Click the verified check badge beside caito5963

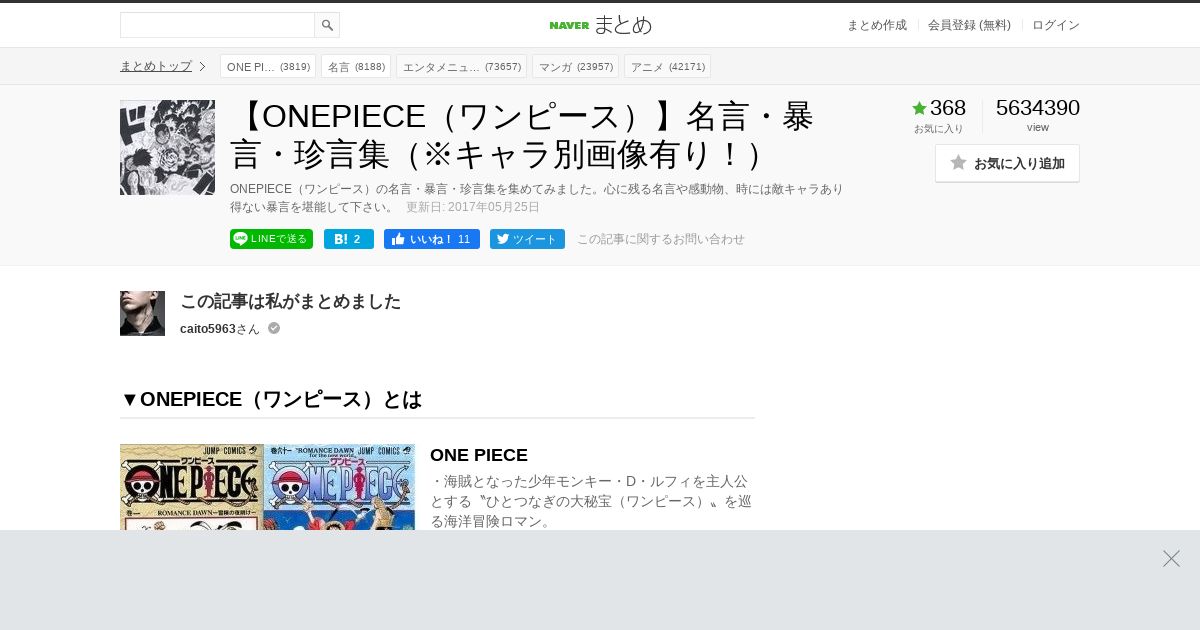pos(274,328)
